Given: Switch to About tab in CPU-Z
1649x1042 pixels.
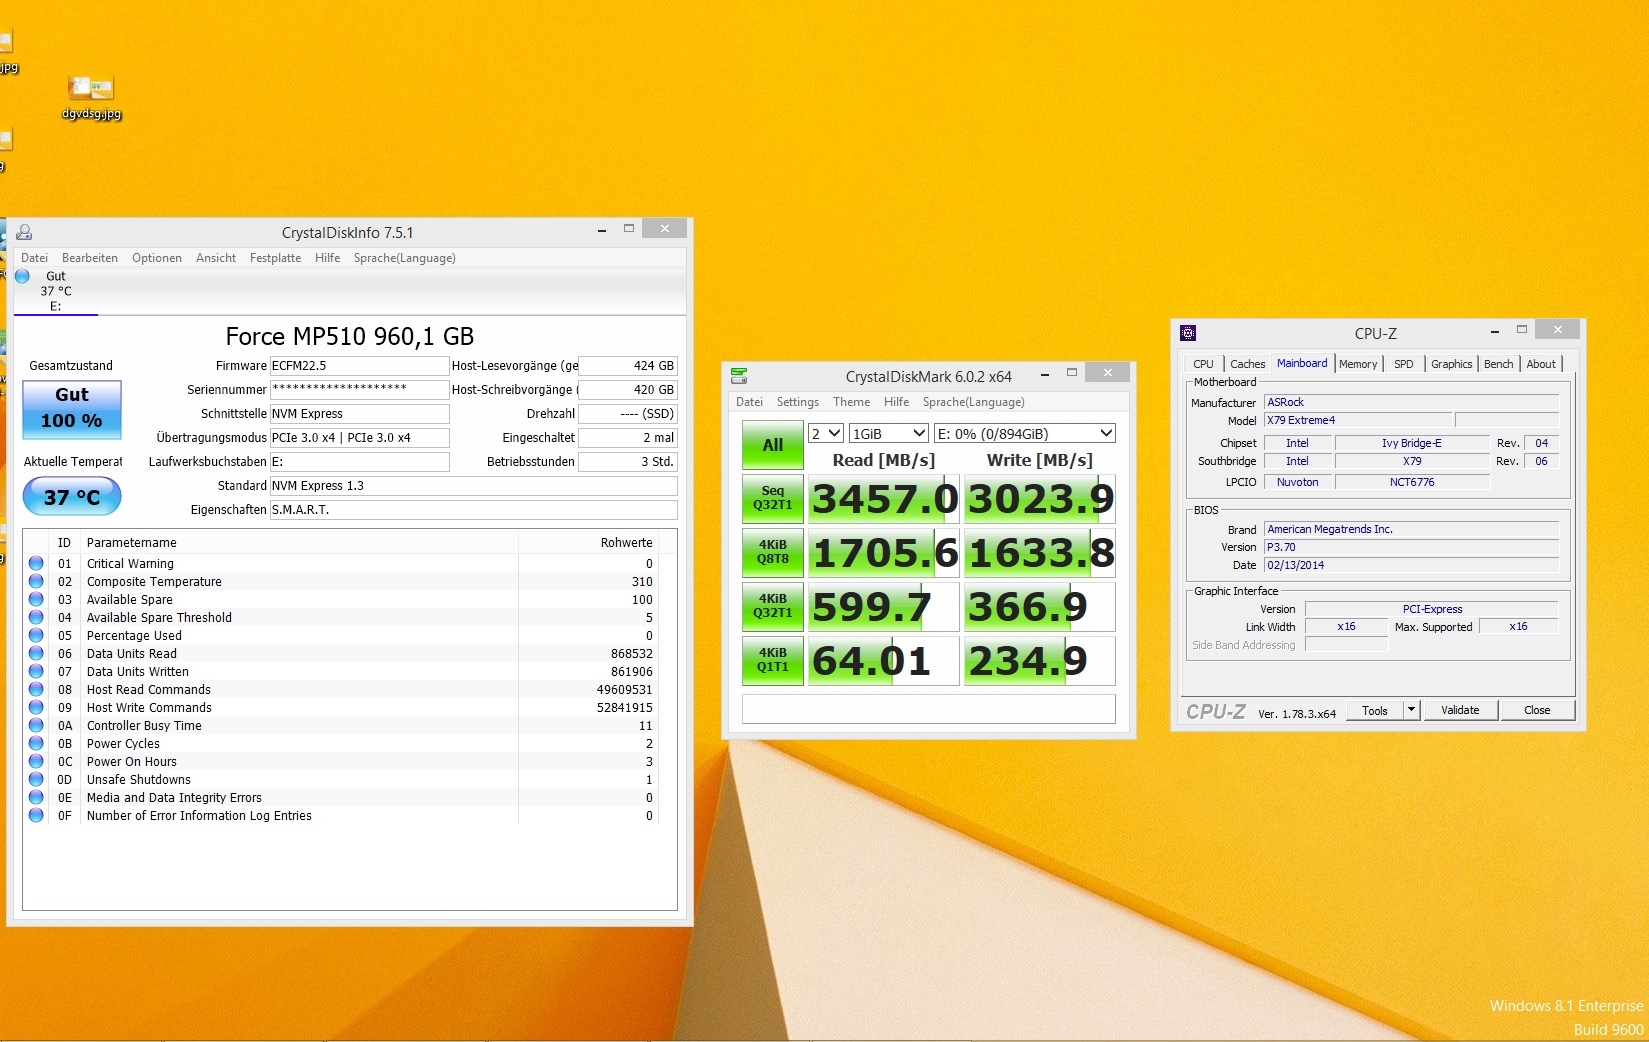Looking at the screenshot, I should pyautogui.click(x=1541, y=364).
